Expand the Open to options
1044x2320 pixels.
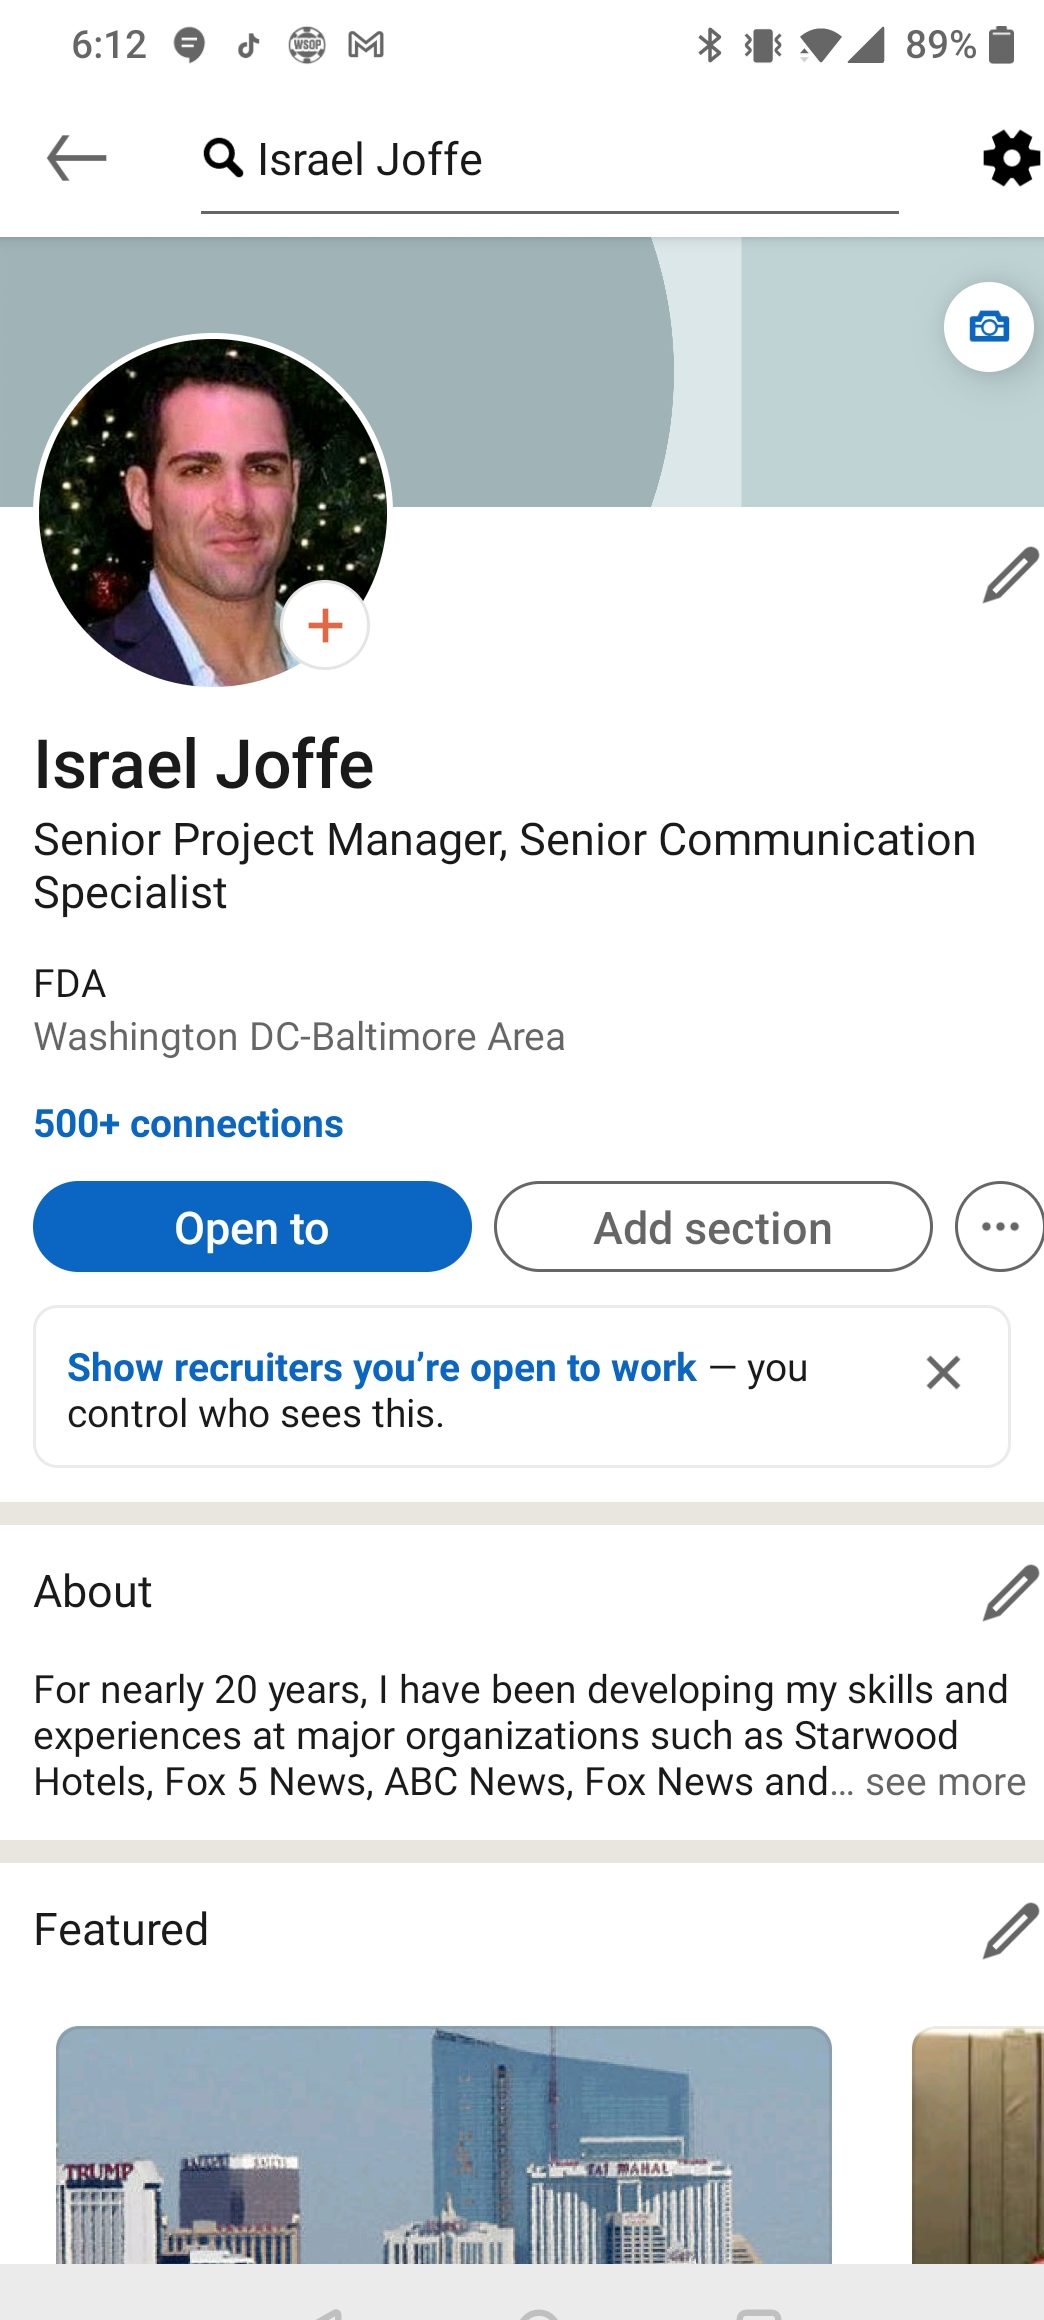[252, 1227]
